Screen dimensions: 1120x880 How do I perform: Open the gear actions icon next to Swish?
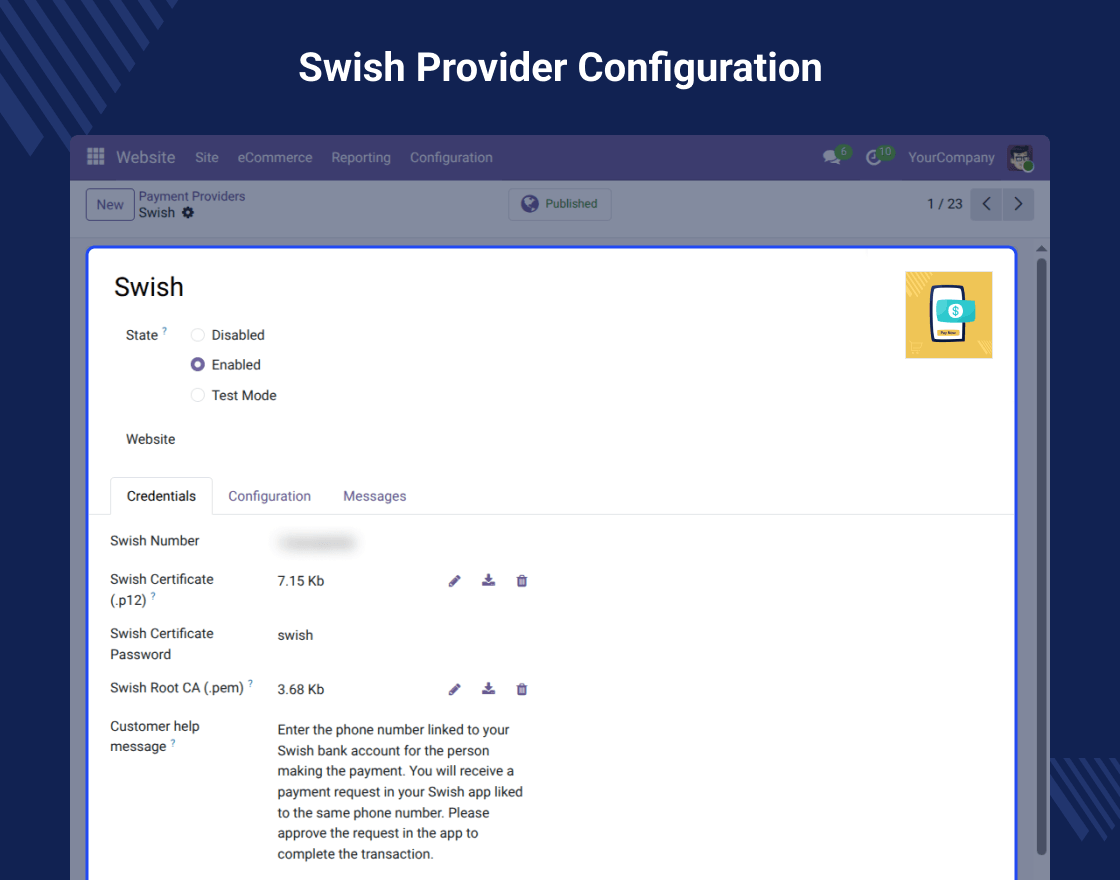[188, 212]
